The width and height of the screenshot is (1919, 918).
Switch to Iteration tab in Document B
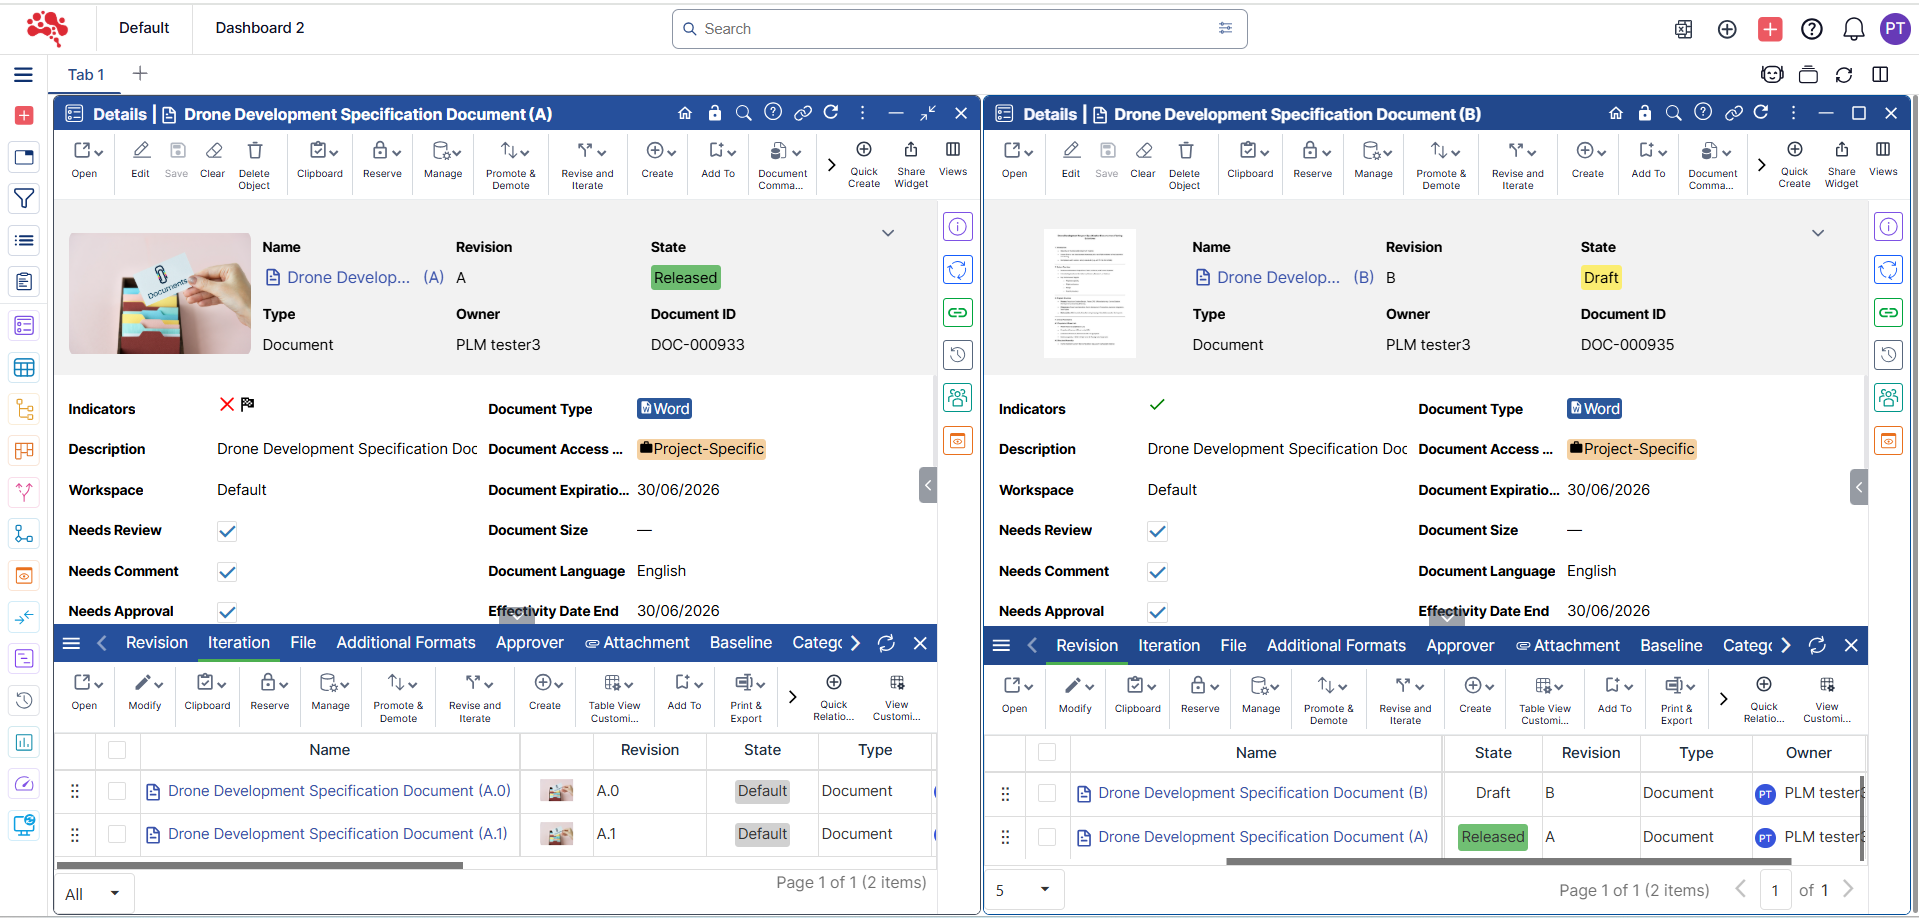click(1168, 646)
